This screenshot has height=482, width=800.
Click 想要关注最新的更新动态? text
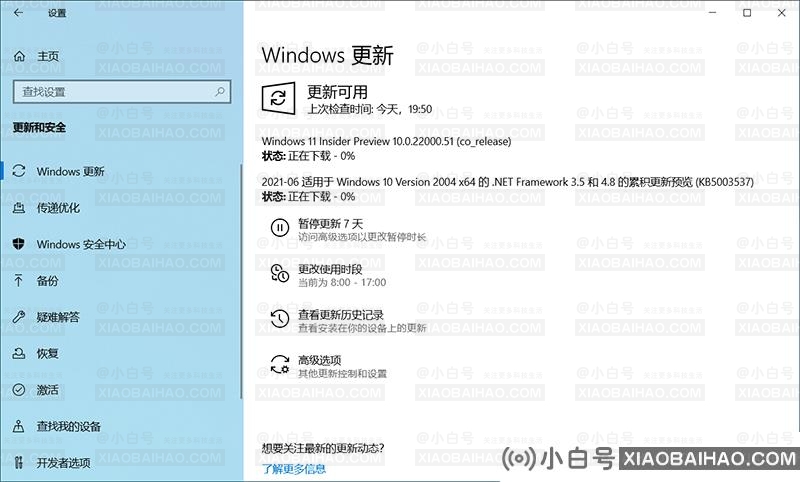coord(323,448)
